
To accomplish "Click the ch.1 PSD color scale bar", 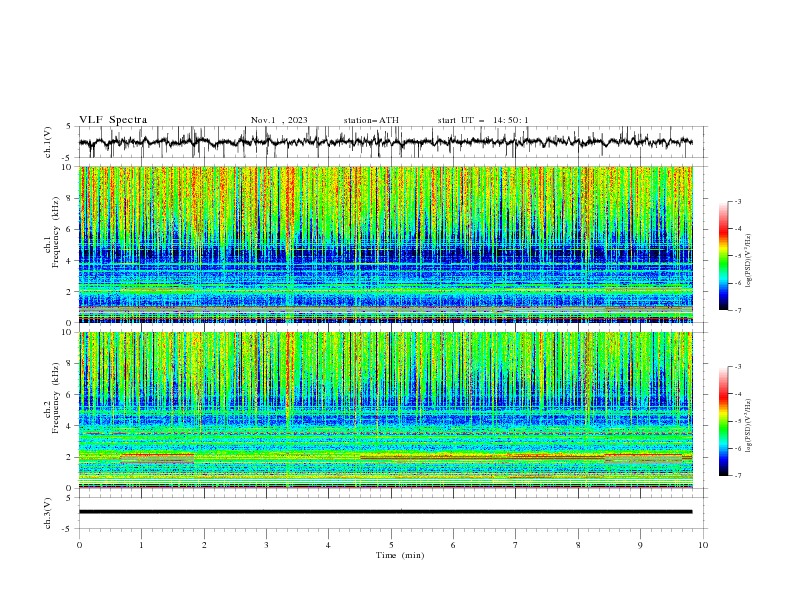I will [723, 256].
